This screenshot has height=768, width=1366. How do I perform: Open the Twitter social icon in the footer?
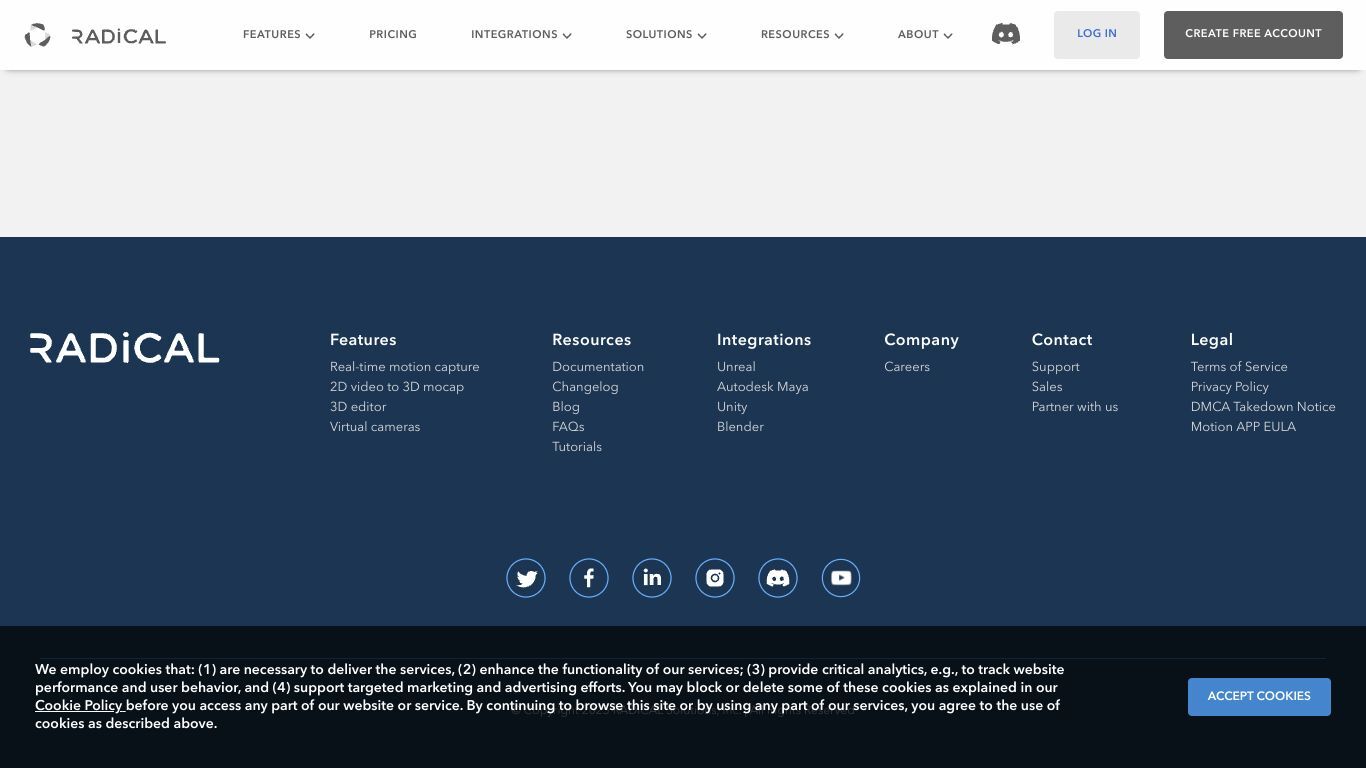pos(526,578)
